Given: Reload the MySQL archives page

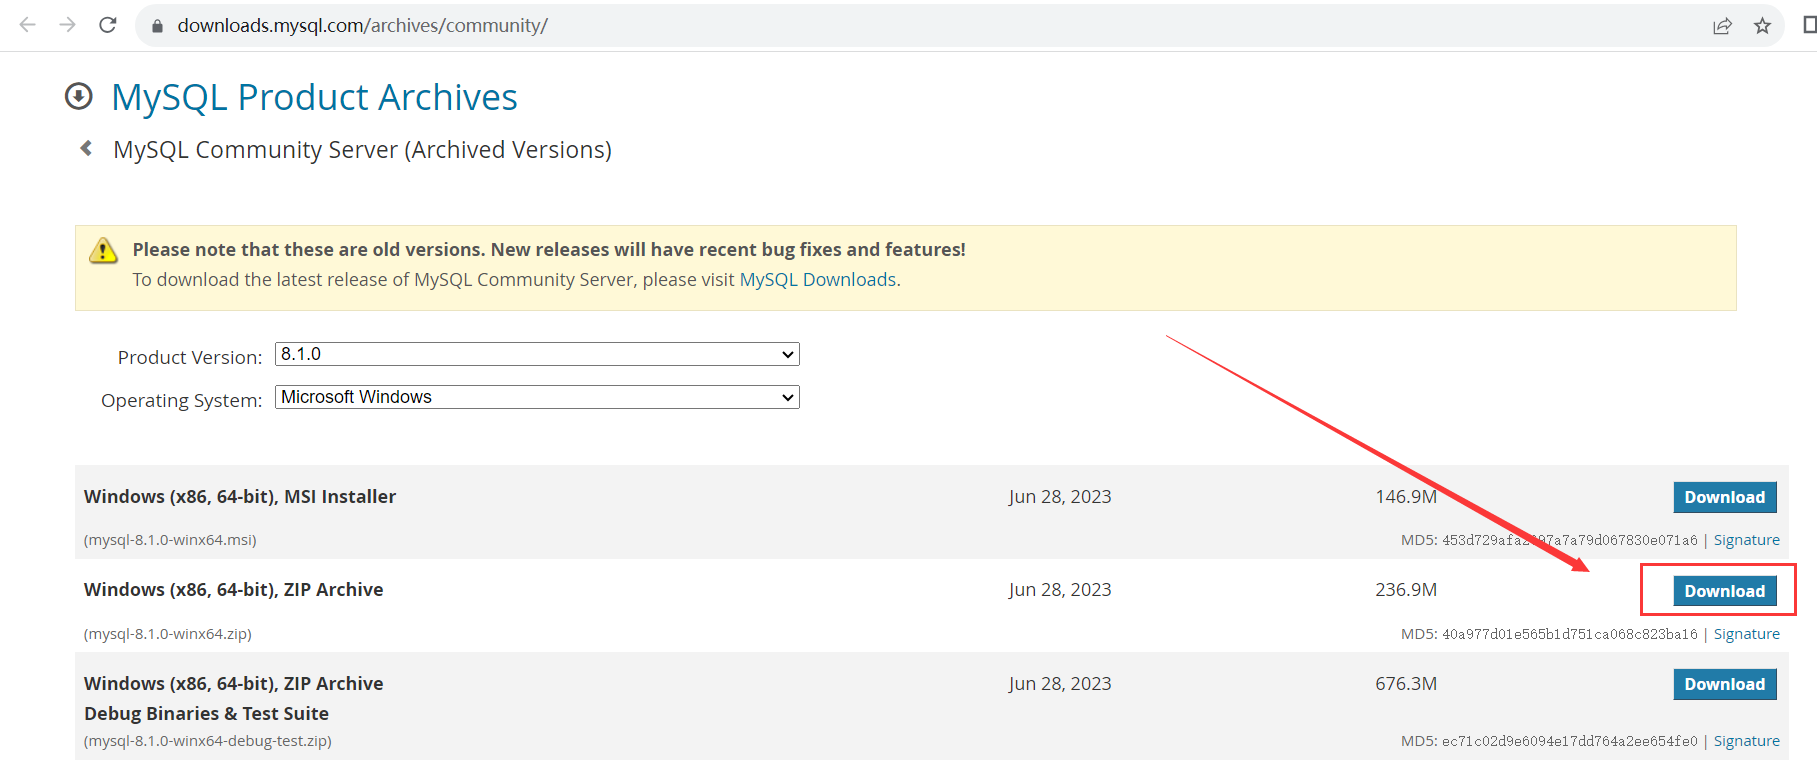Looking at the screenshot, I should point(108,25).
